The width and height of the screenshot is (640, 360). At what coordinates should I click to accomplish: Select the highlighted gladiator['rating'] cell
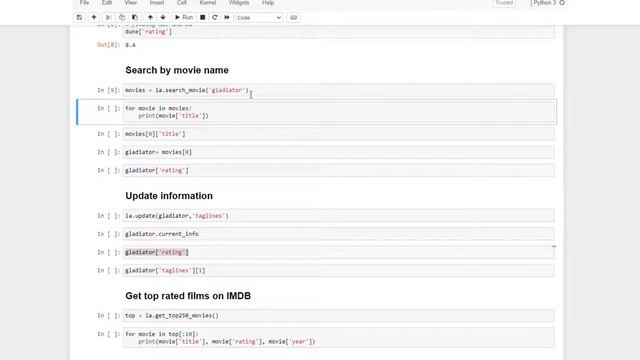point(338,252)
